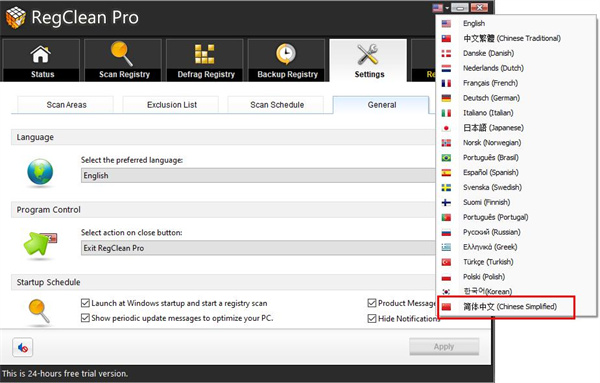This screenshot has height=383, width=600.
Task: Open the Status tab with house icon
Action: point(41,60)
